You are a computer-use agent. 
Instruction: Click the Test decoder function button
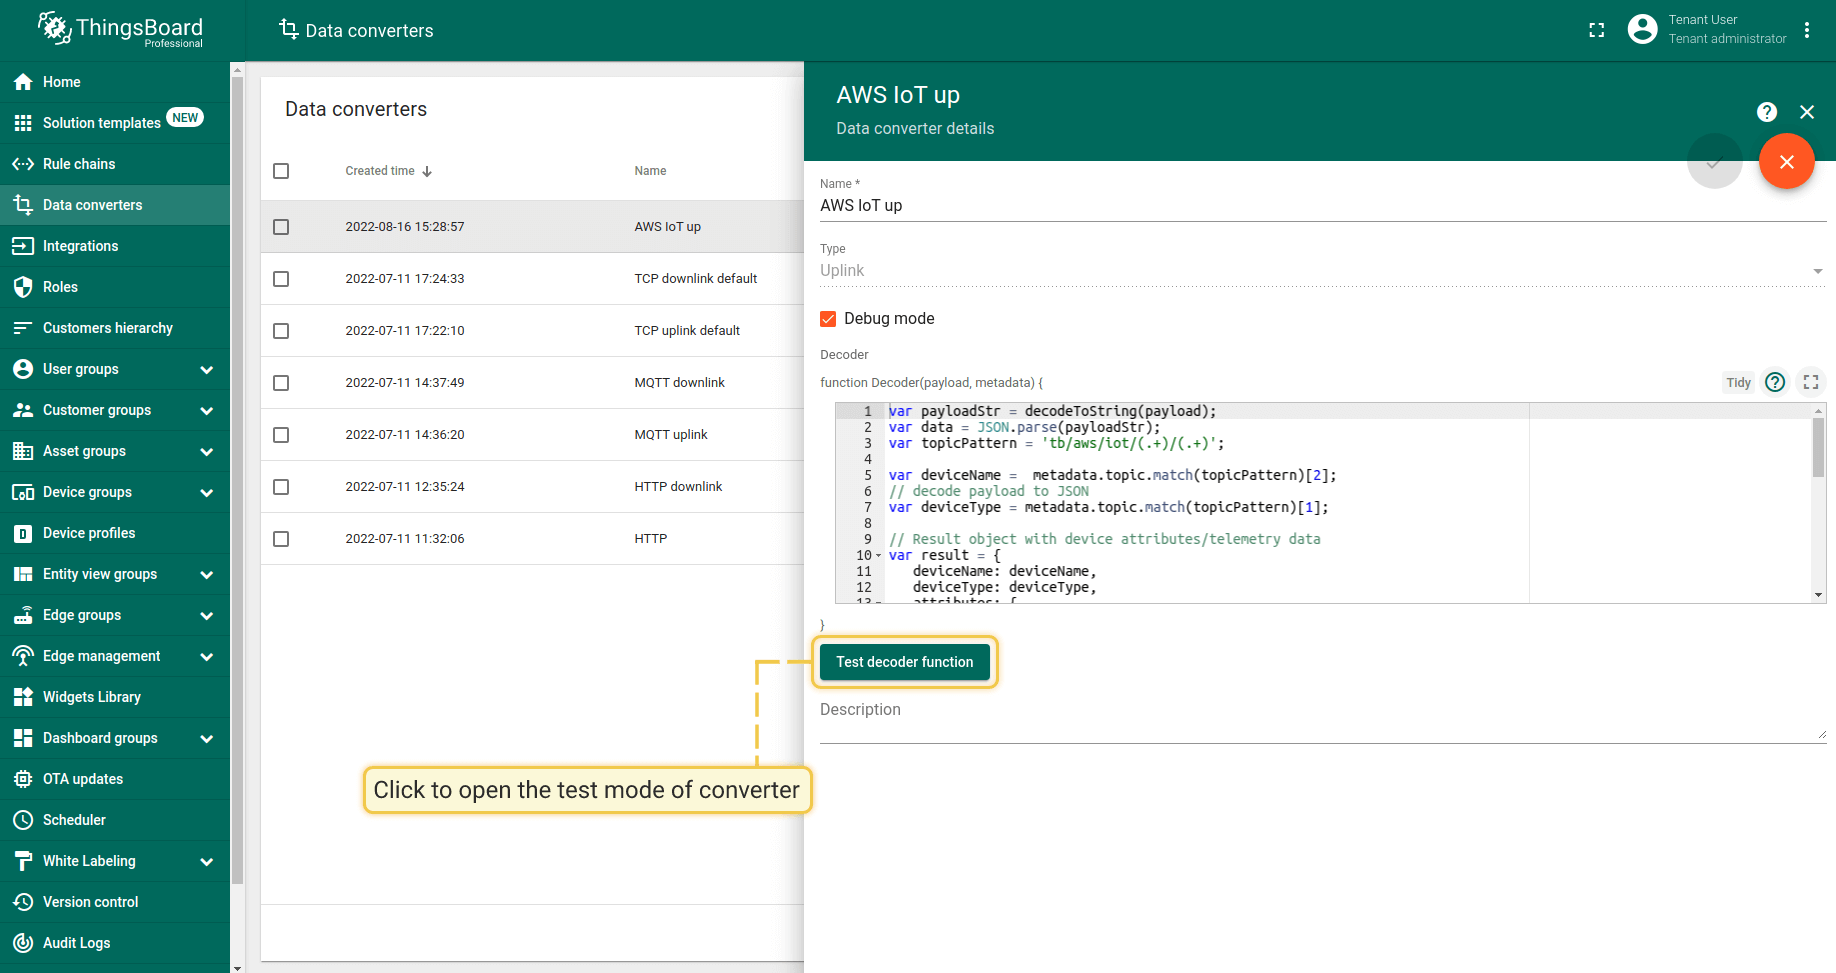[904, 662]
